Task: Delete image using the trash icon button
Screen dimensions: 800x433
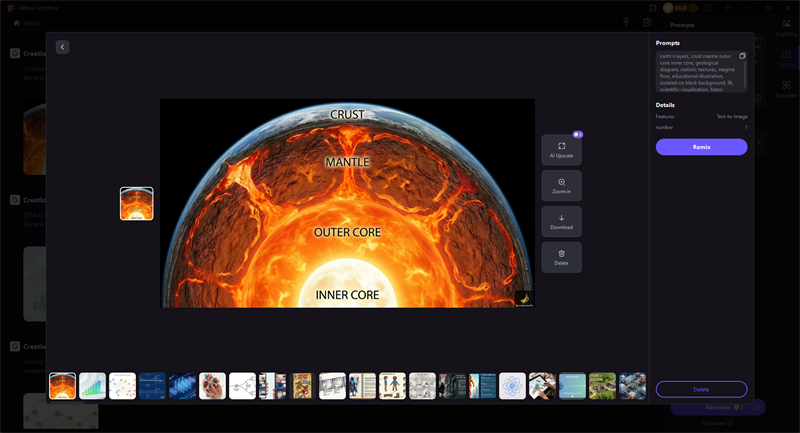Action: coord(561,257)
